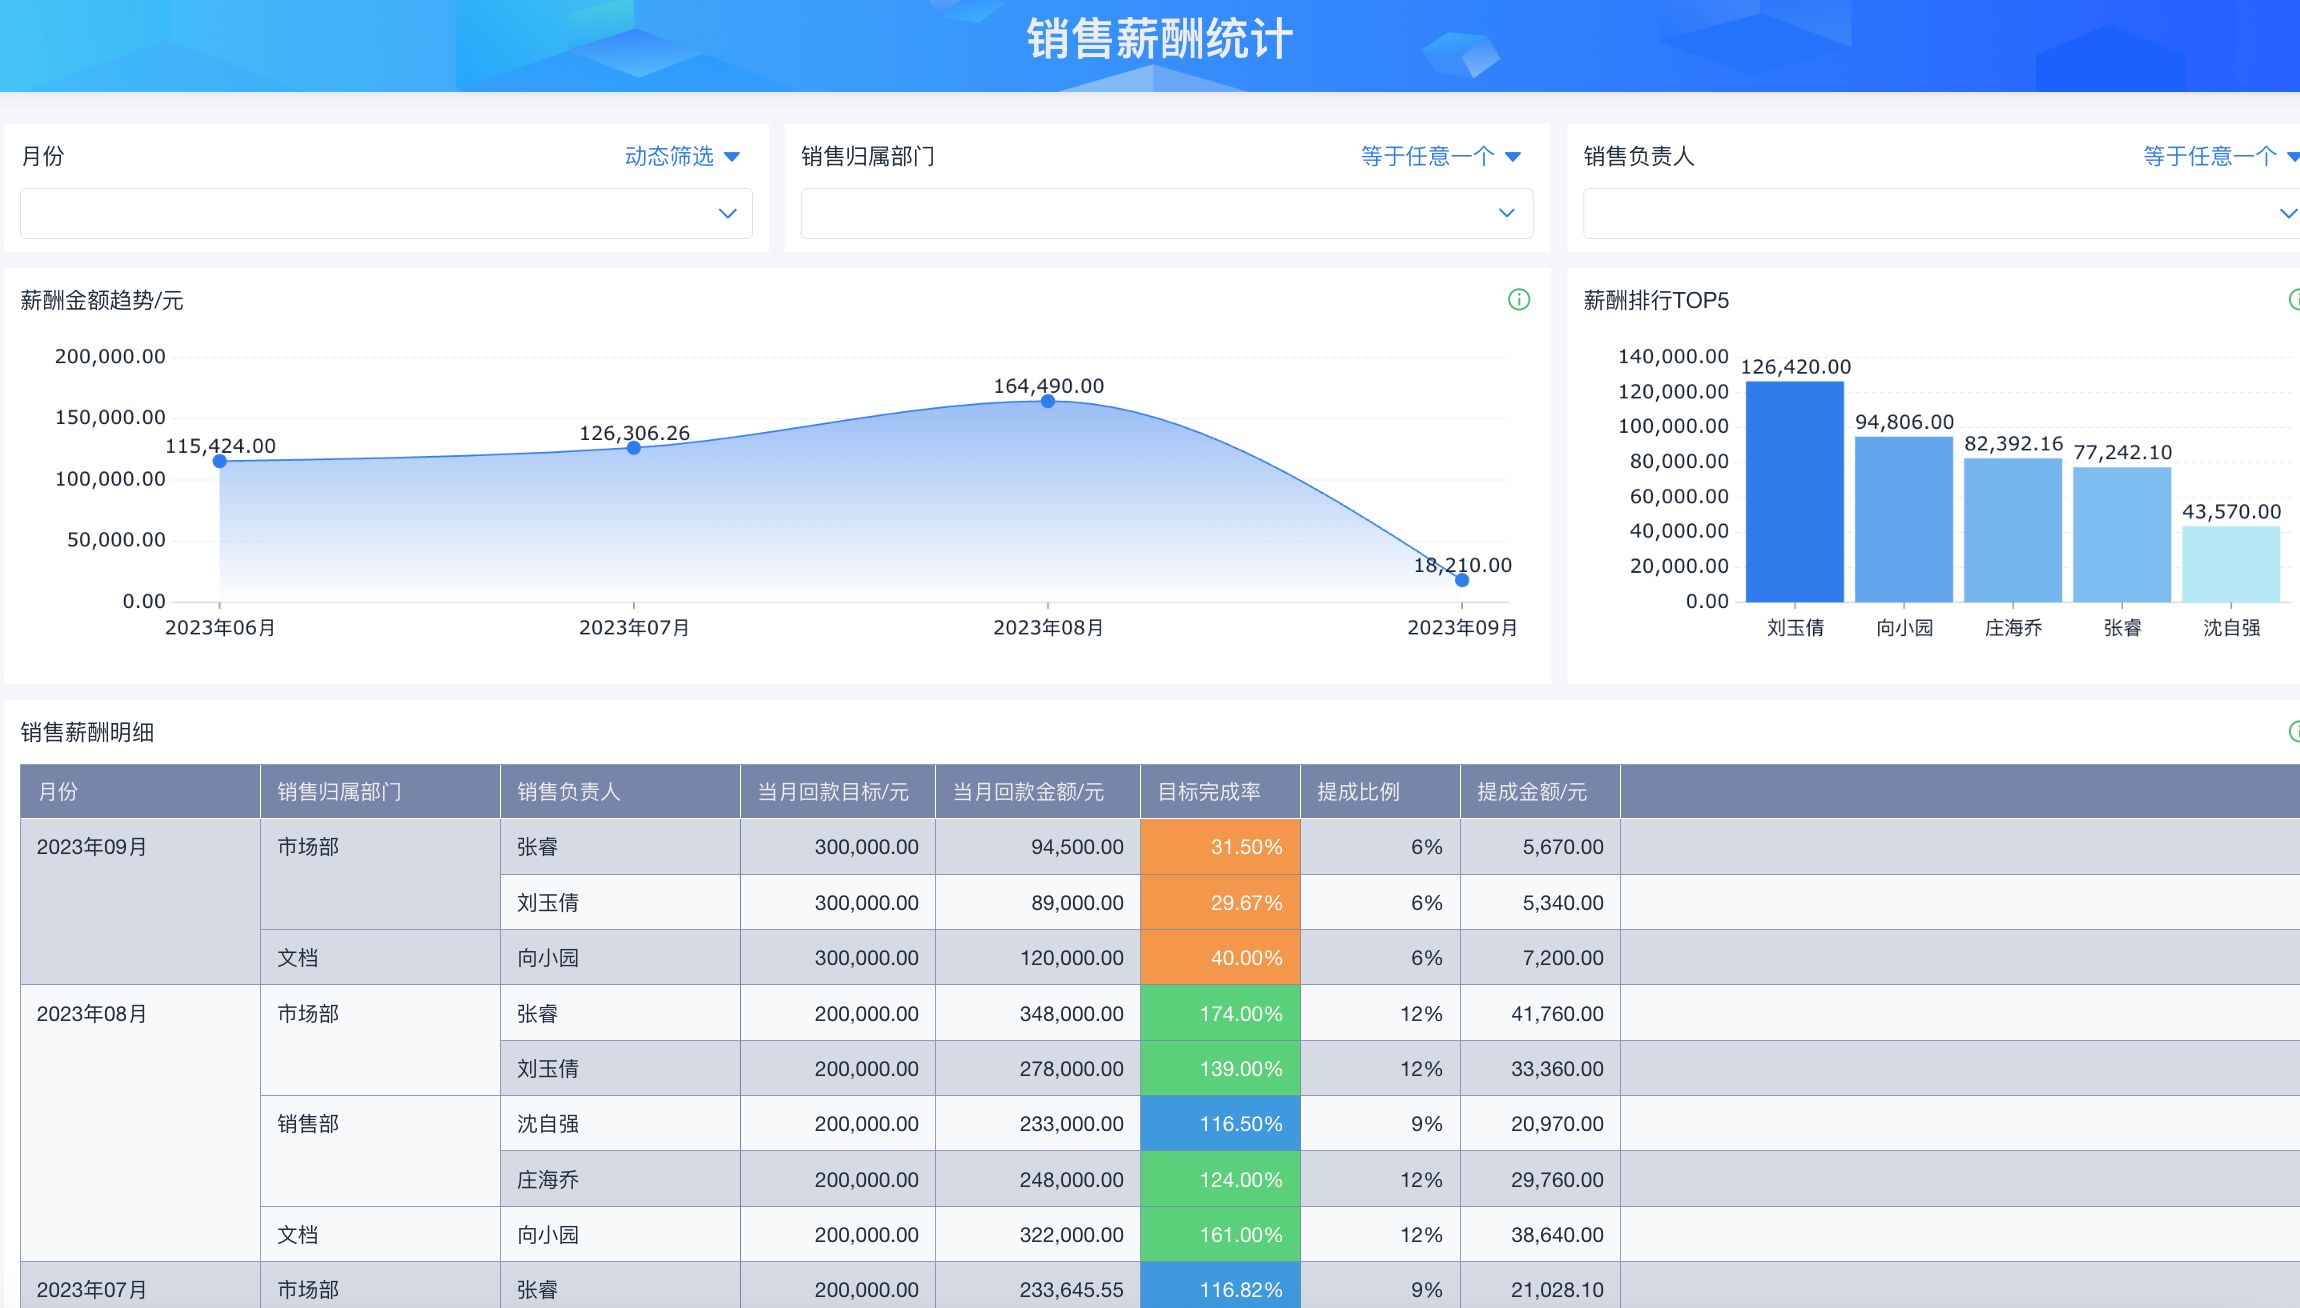2300x1308 pixels.
Task: Click the 2023年09月 data point on the trend line
Action: [x=1462, y=580]
